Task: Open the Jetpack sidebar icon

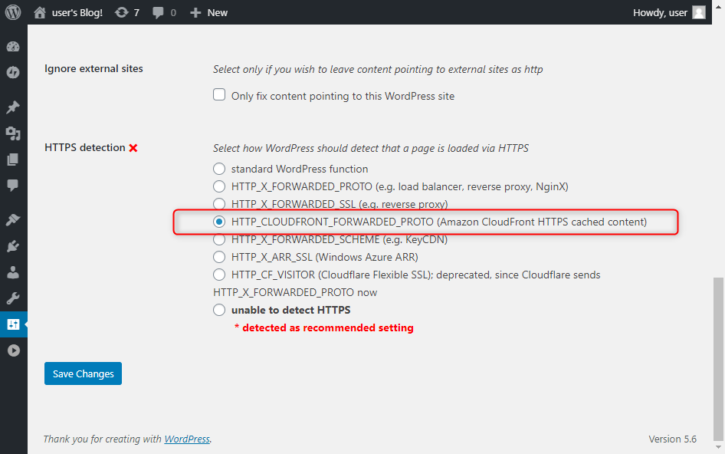Action: (13, 73)
